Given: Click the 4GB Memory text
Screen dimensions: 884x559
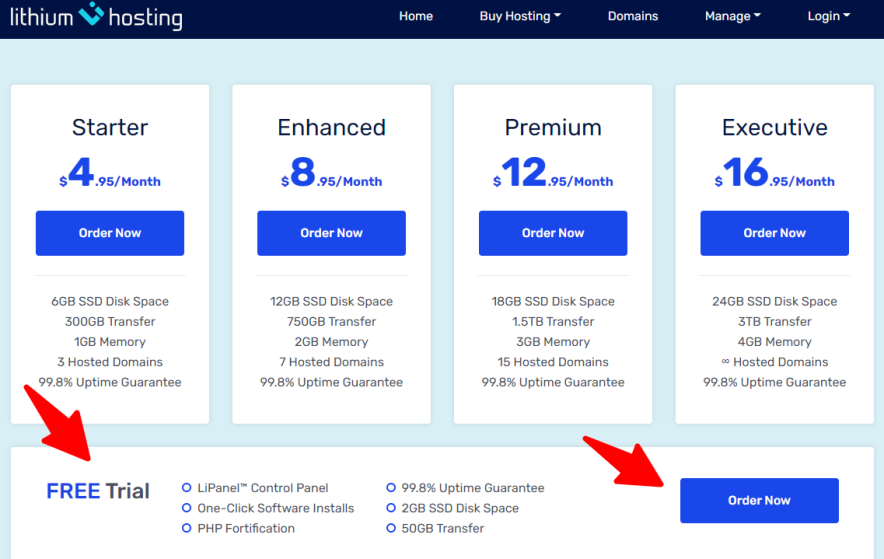Looking at the screenshot, I should point(775,342).
